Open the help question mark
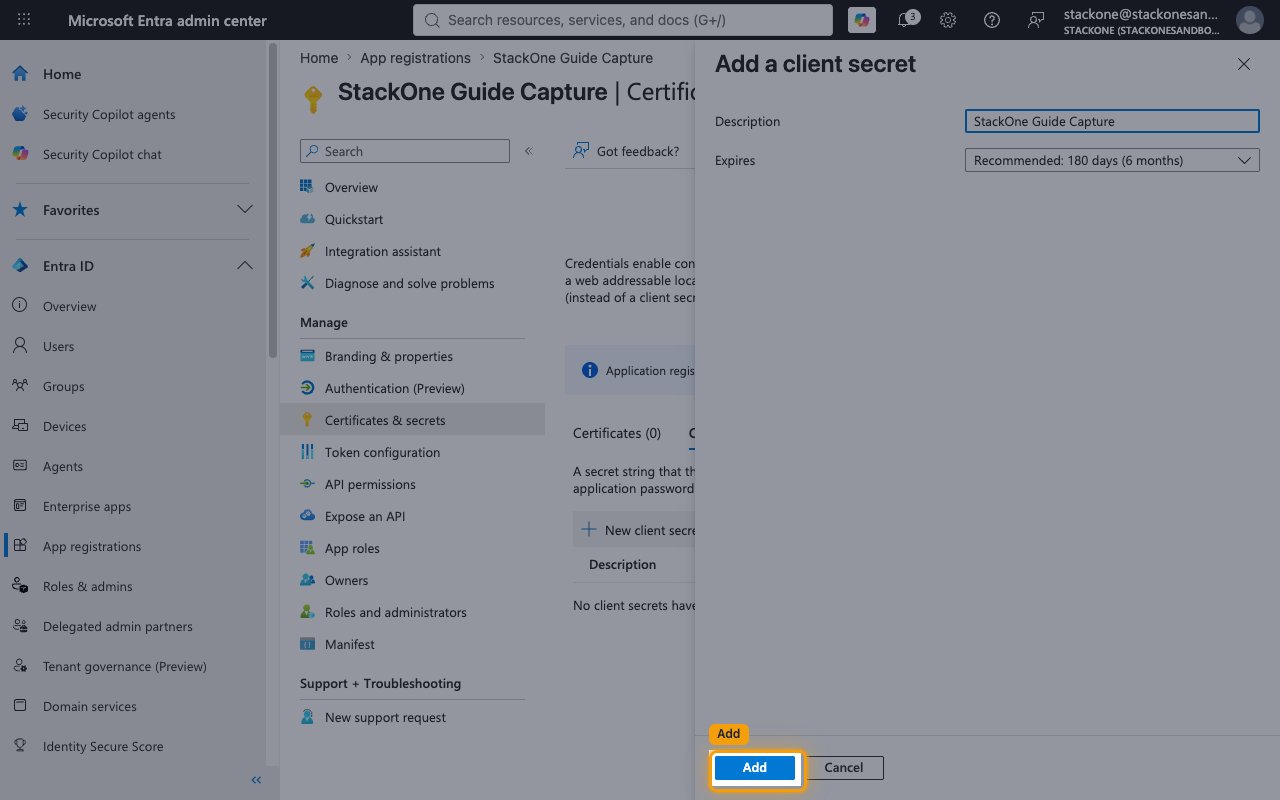This screenshot has height=800, width=1280. click(x=992, y=20)
